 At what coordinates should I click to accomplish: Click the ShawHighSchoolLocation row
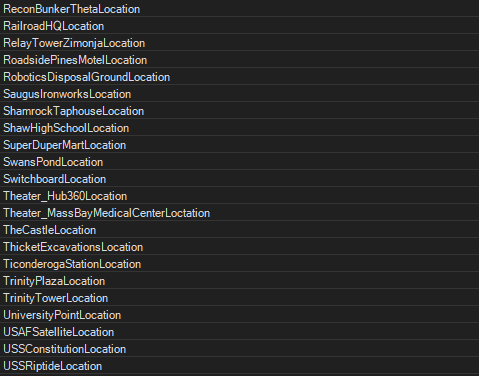point(239,128)
